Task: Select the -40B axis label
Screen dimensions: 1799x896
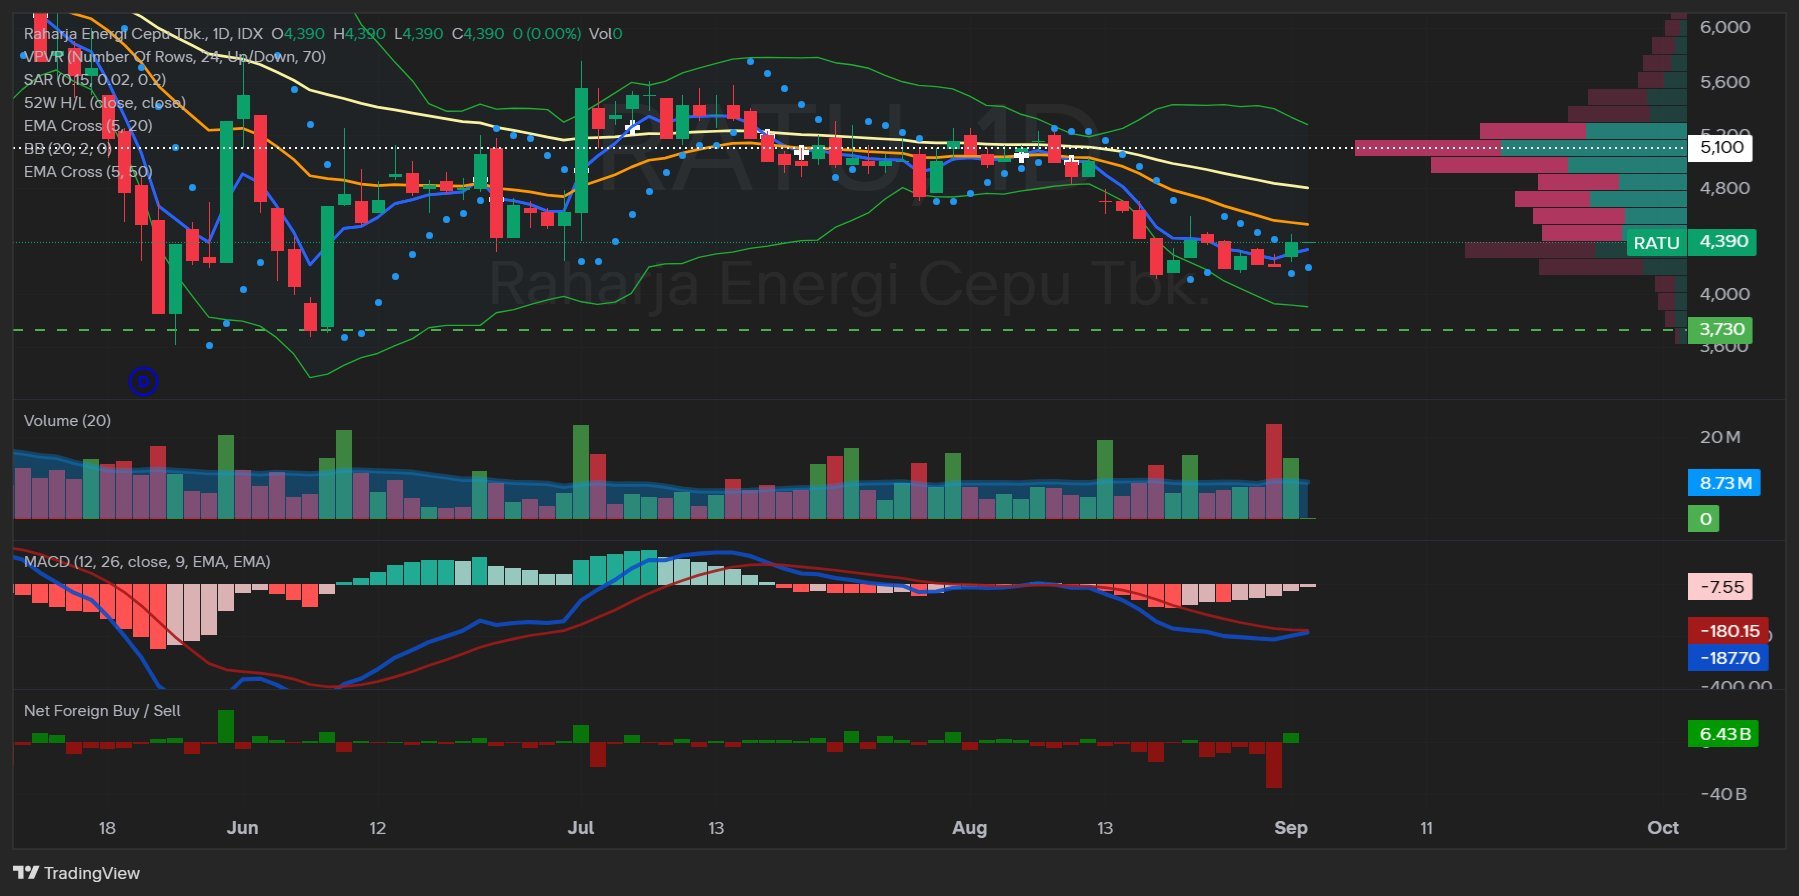Action: tap(1724, 794)
